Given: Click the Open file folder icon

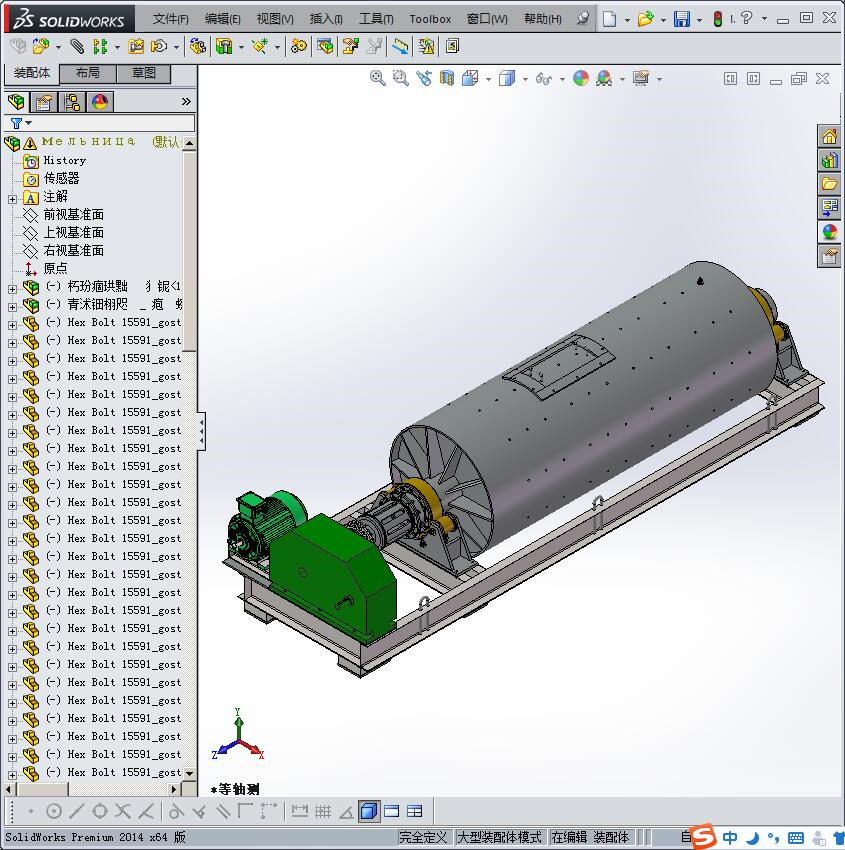Looking at the screenshot, I should 645,19.
